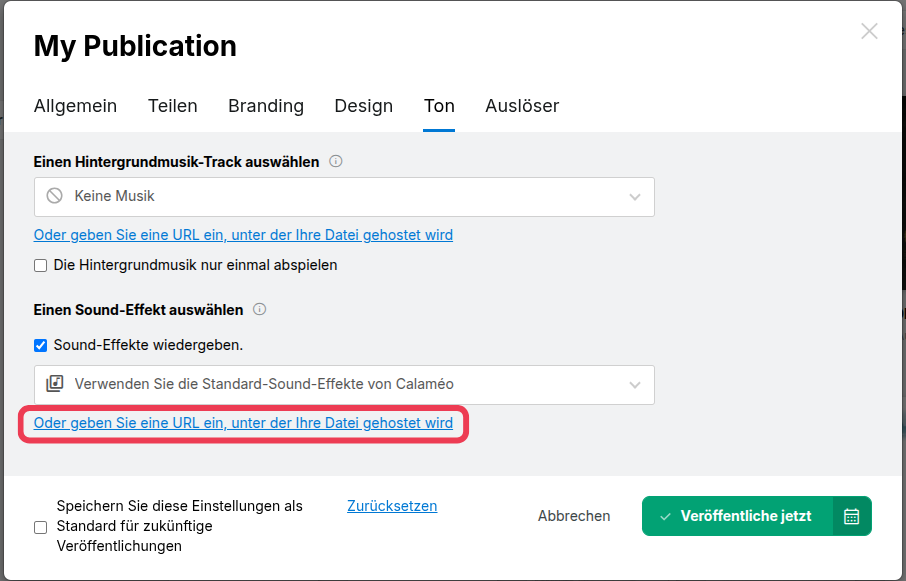This screenshot has height=581, width=906.
Task: Click Veröffentliche jetzt button
Action: point(737,516)
